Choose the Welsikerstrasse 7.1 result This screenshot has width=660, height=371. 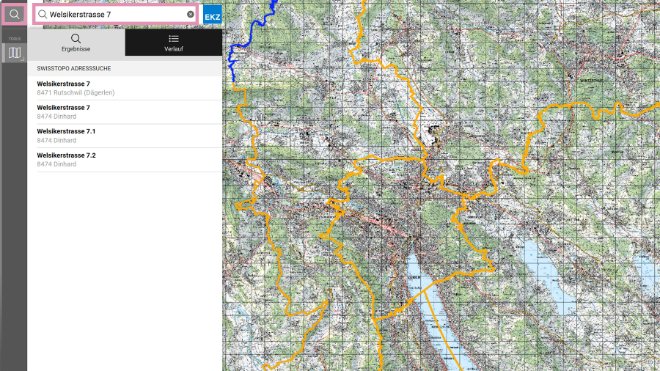click(x=125, y=136)
